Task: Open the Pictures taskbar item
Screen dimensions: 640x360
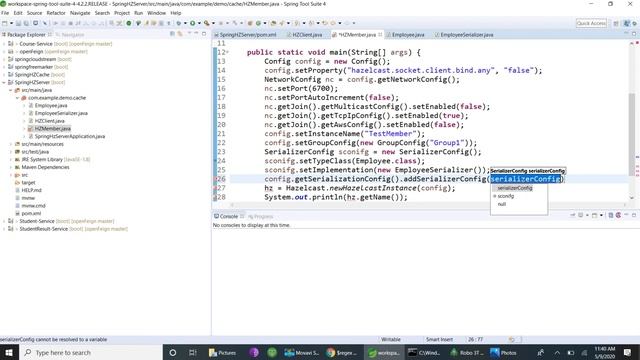Action: [x=222, y=353]
